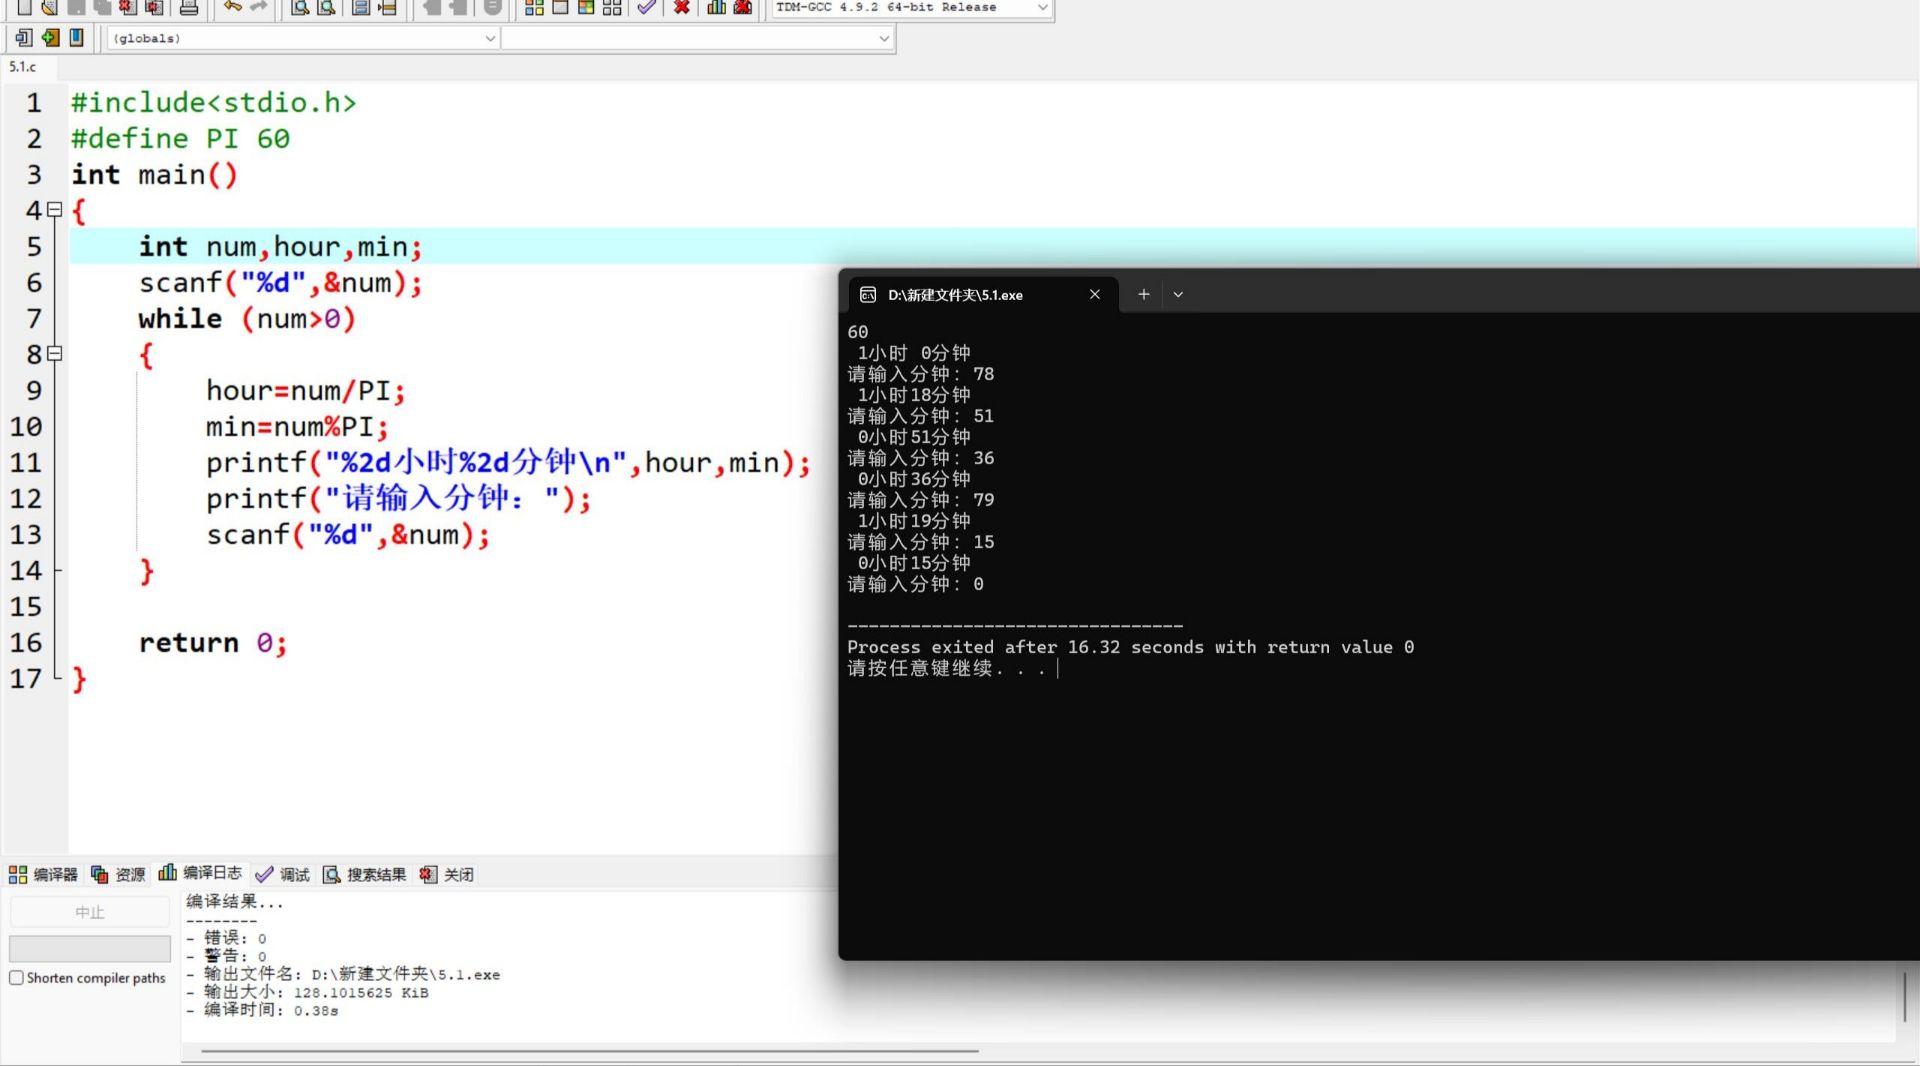Switch to the 编译器 tab

click(43, 875)
